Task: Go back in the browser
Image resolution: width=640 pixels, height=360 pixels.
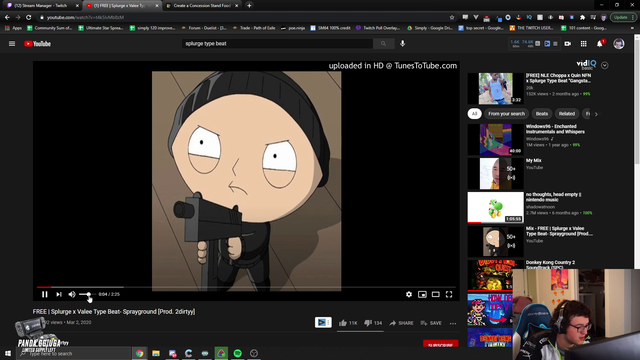Action: [7, 18]
